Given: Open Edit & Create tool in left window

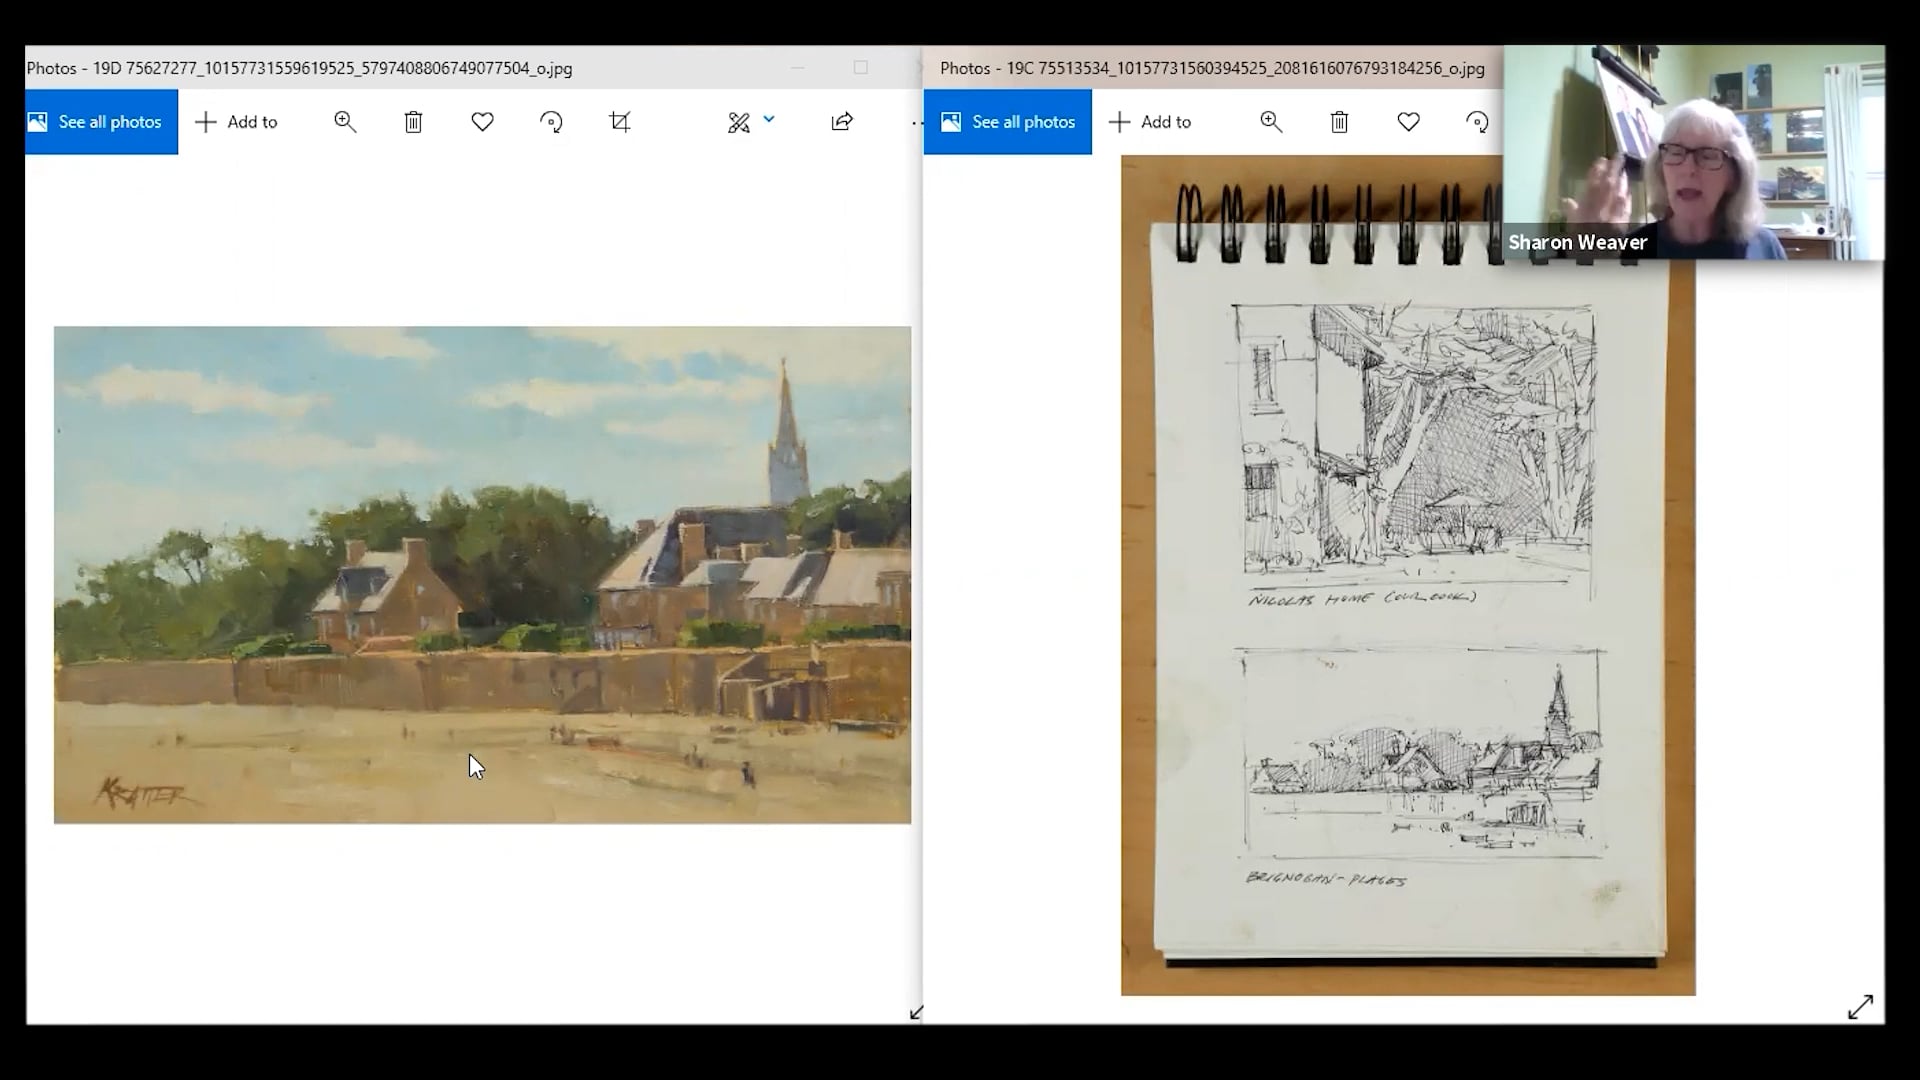Looking at the screenshot, I should pyautogui.click(x=738, y=123).
